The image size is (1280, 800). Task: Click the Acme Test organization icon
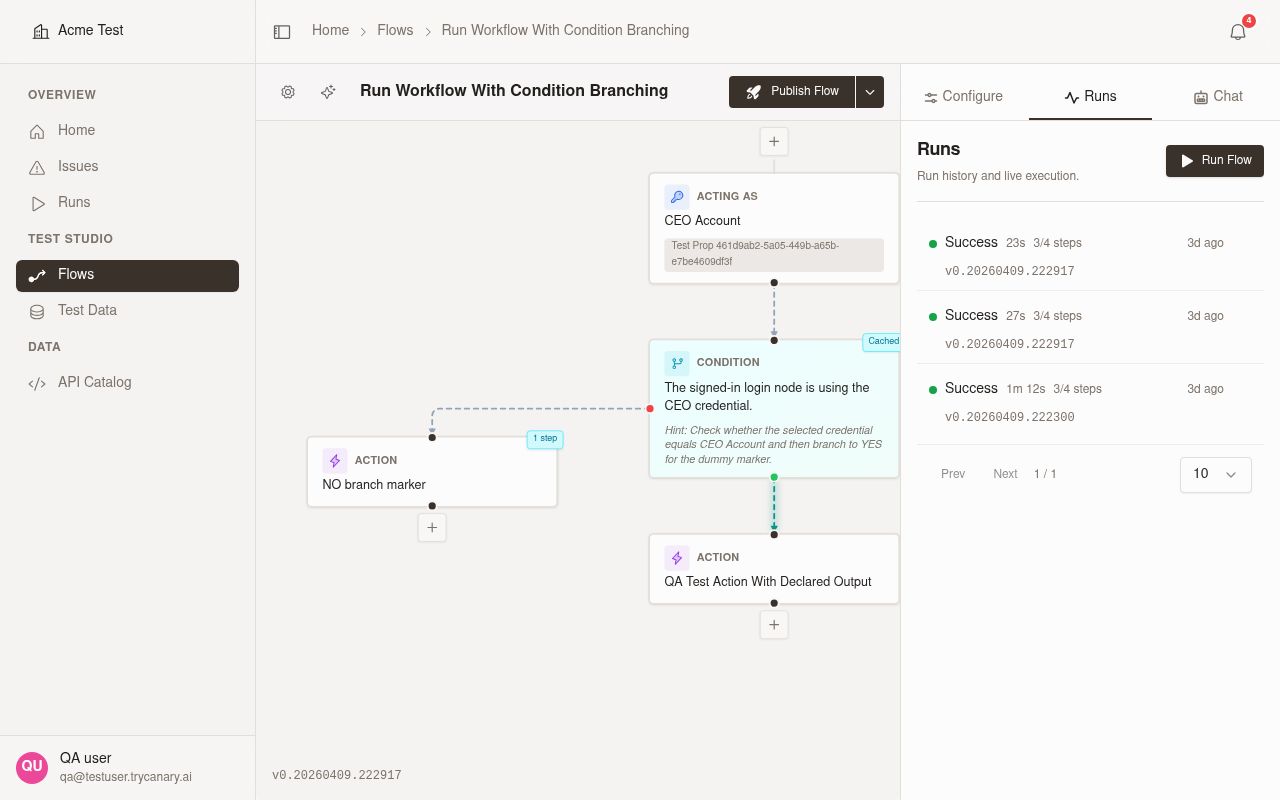point(41,31)
